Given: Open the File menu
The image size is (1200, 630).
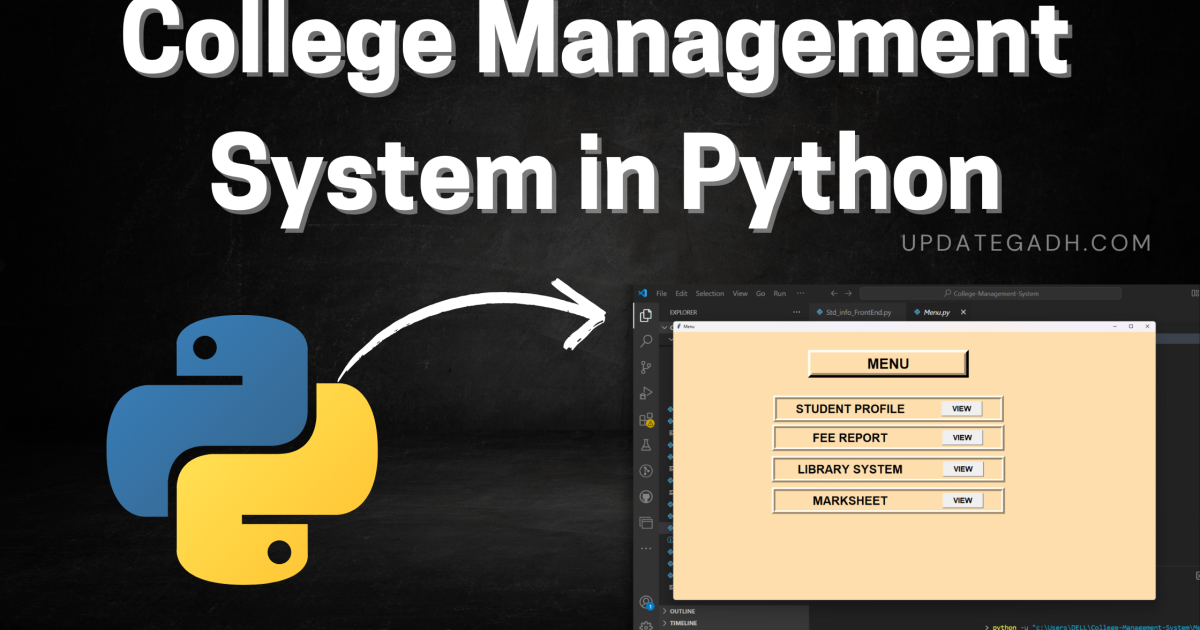Looking at the screenshot, I should [x=661, y=293].
